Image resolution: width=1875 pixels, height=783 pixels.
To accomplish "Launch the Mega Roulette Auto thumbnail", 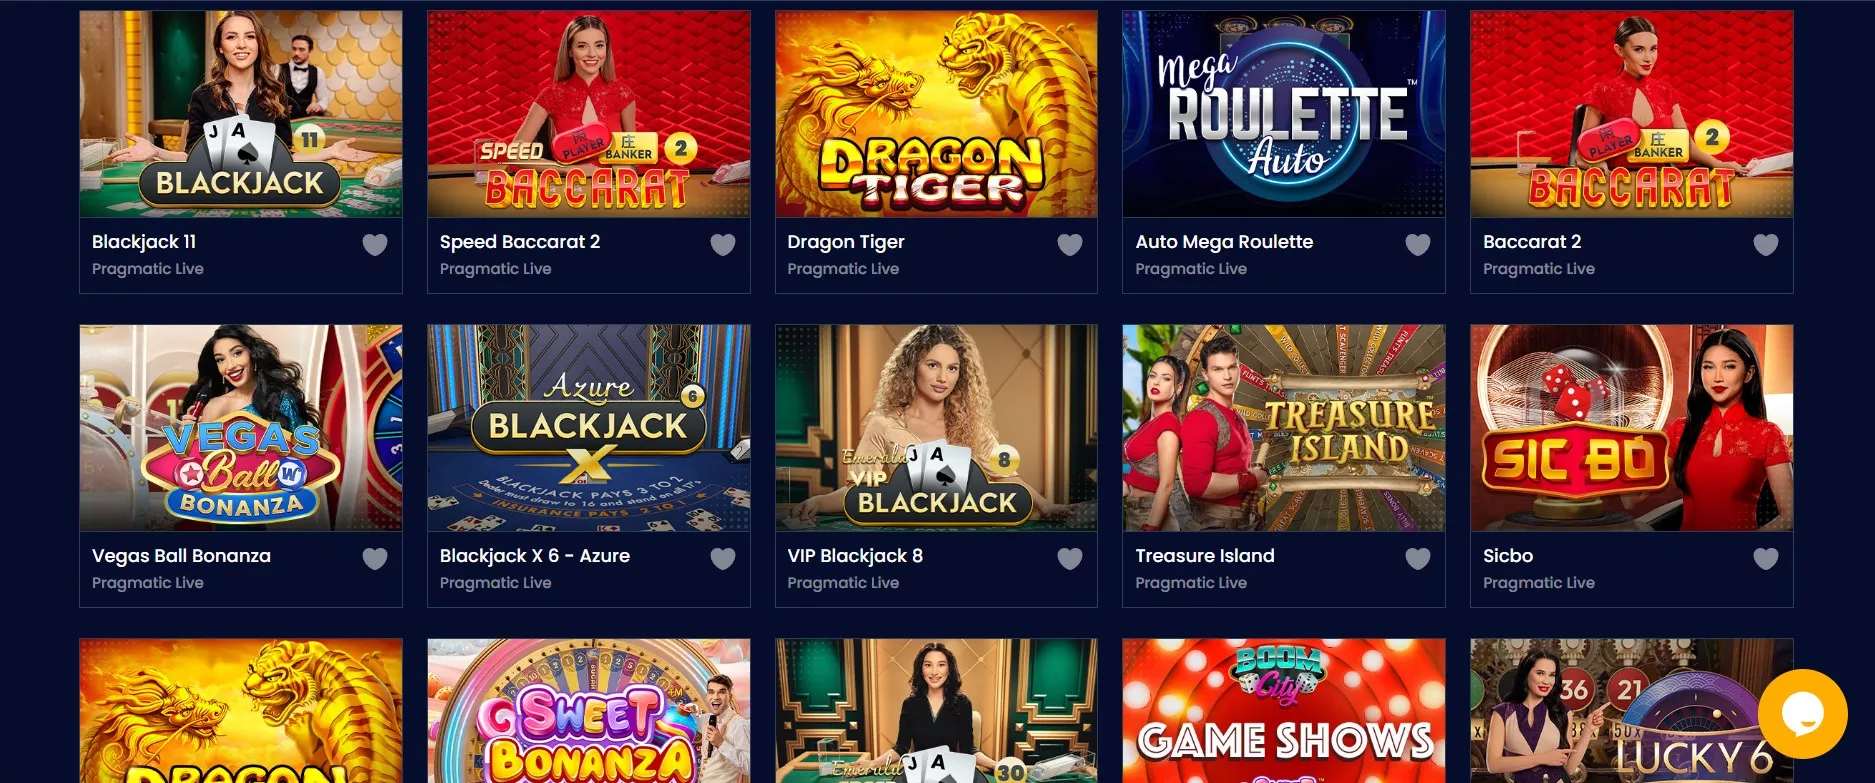I will coord(1284,114).
